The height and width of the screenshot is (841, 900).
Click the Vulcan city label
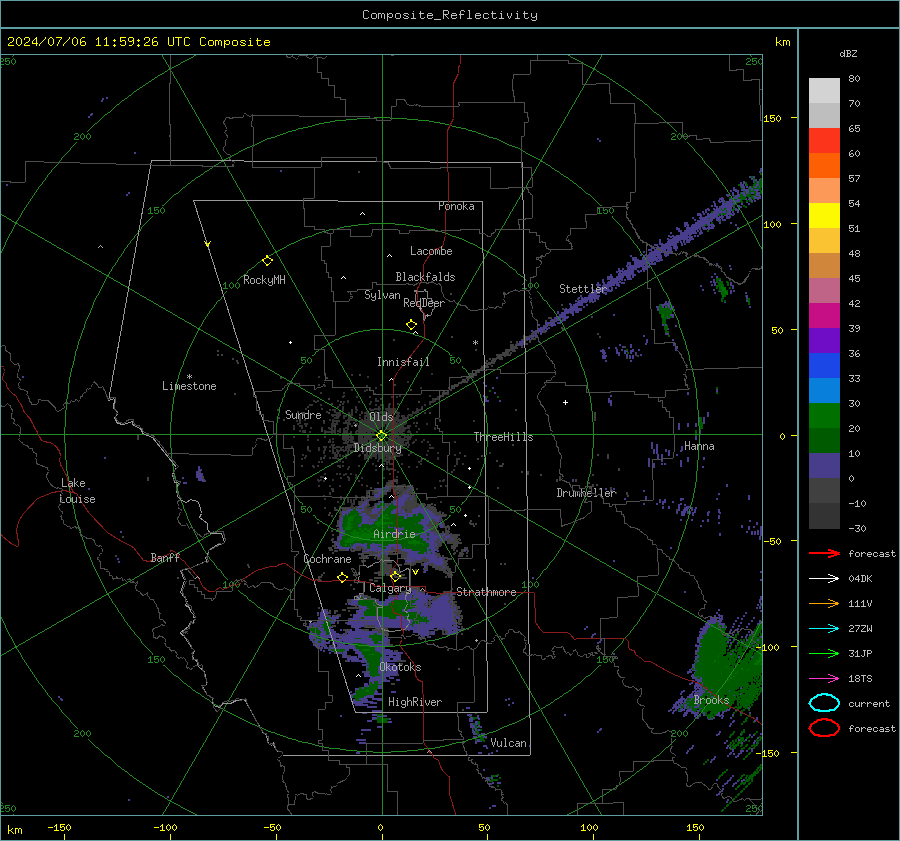coord(508,743)
